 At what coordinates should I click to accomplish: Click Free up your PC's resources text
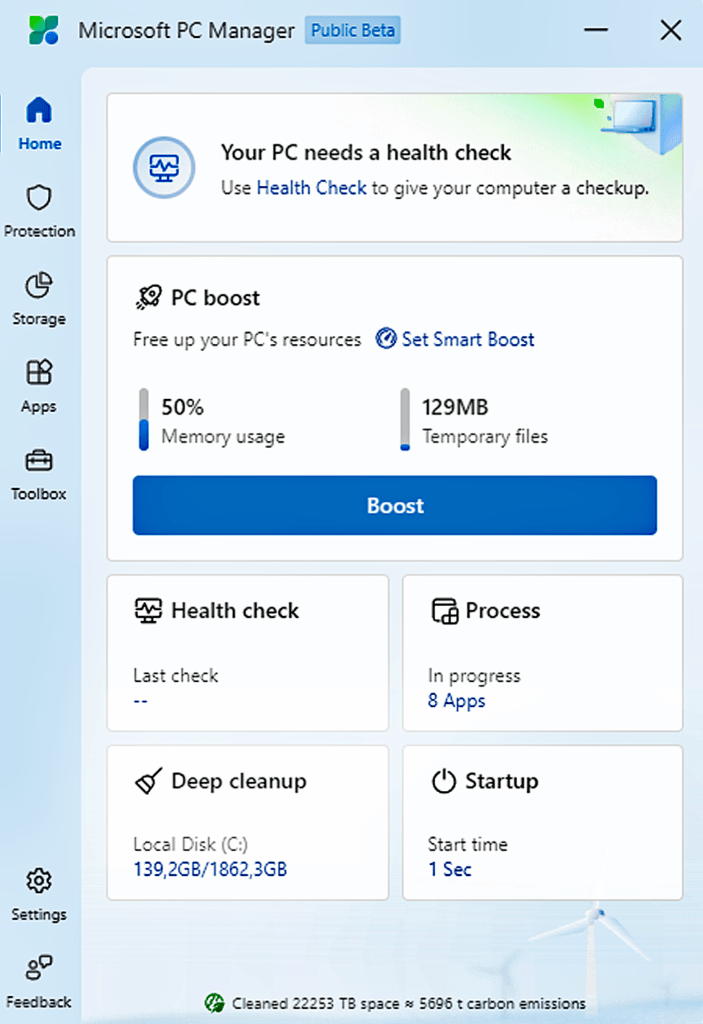[247, 340]
